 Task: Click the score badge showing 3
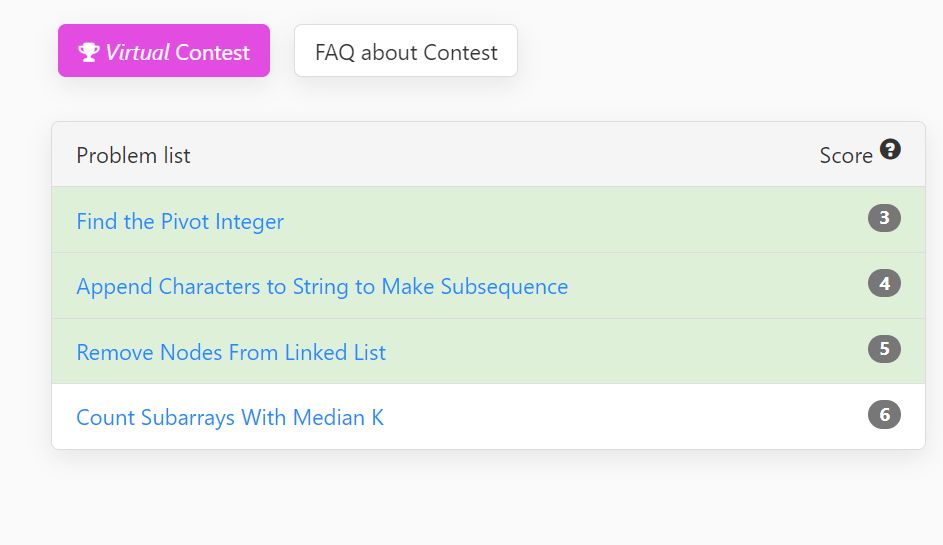(x=884, y=218)
